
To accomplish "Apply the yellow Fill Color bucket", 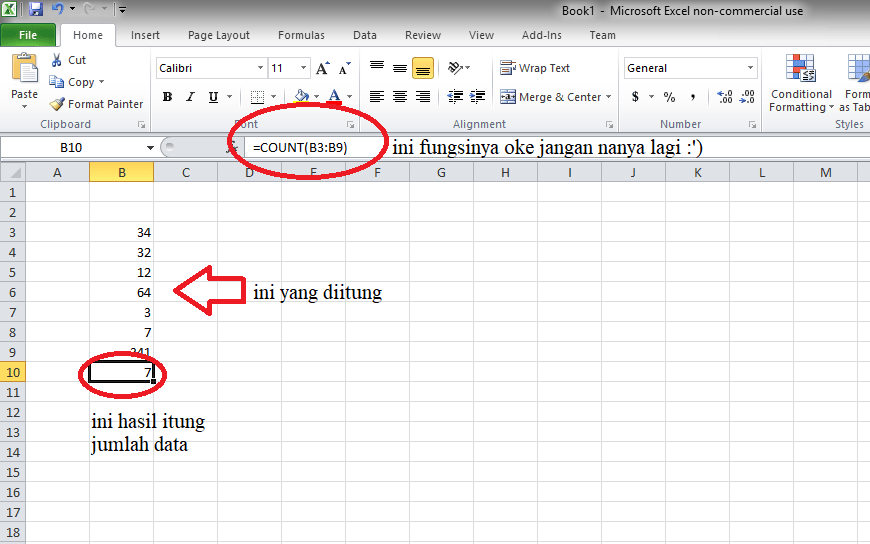I will click(x=301, y=97).
